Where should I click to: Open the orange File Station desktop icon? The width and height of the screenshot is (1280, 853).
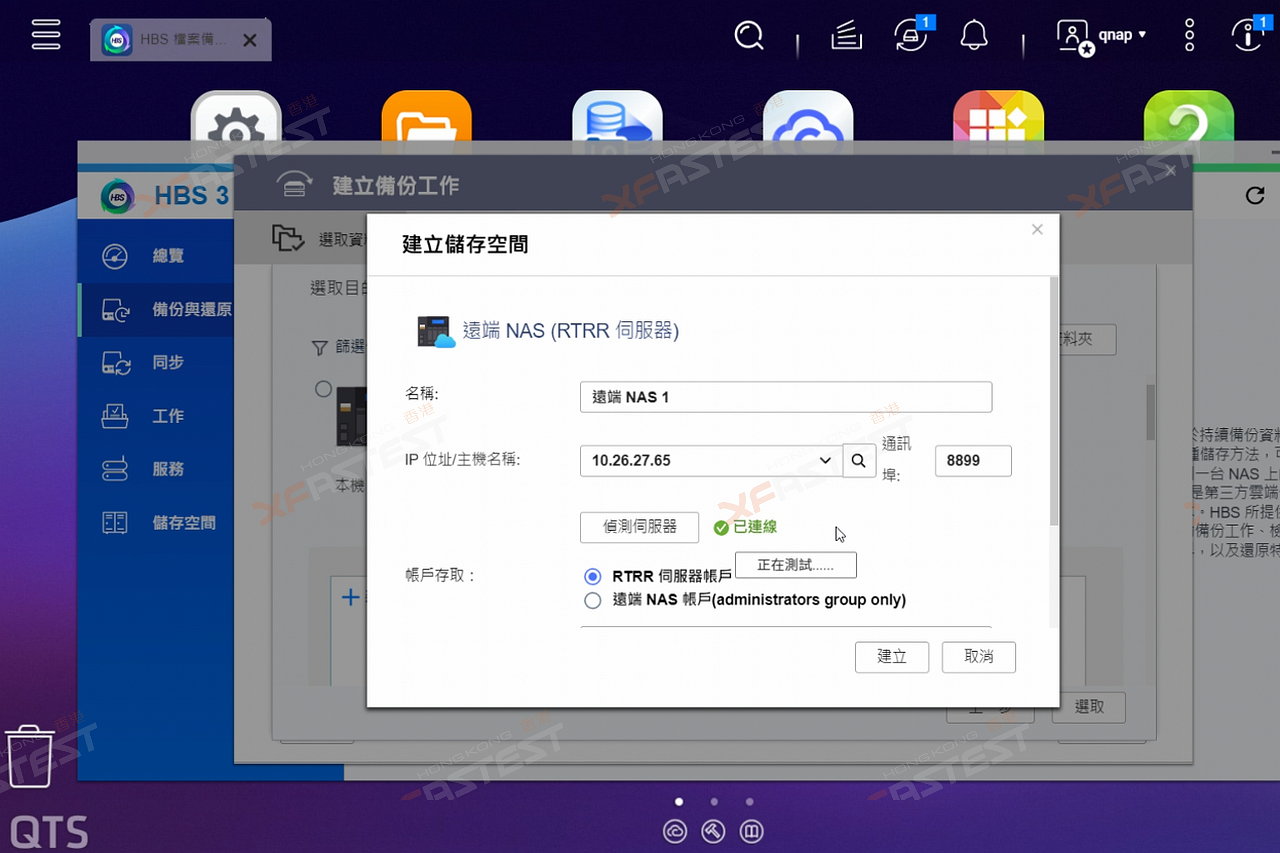point(427,118)
